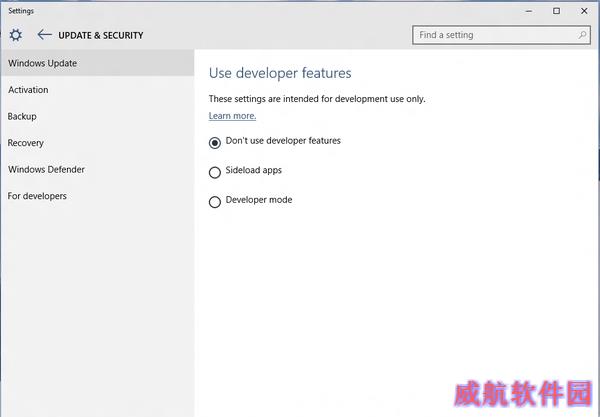This screenshot has width=600, height=417.
Task: Select Don't use developer features option
Action: (x=215, y=143)
